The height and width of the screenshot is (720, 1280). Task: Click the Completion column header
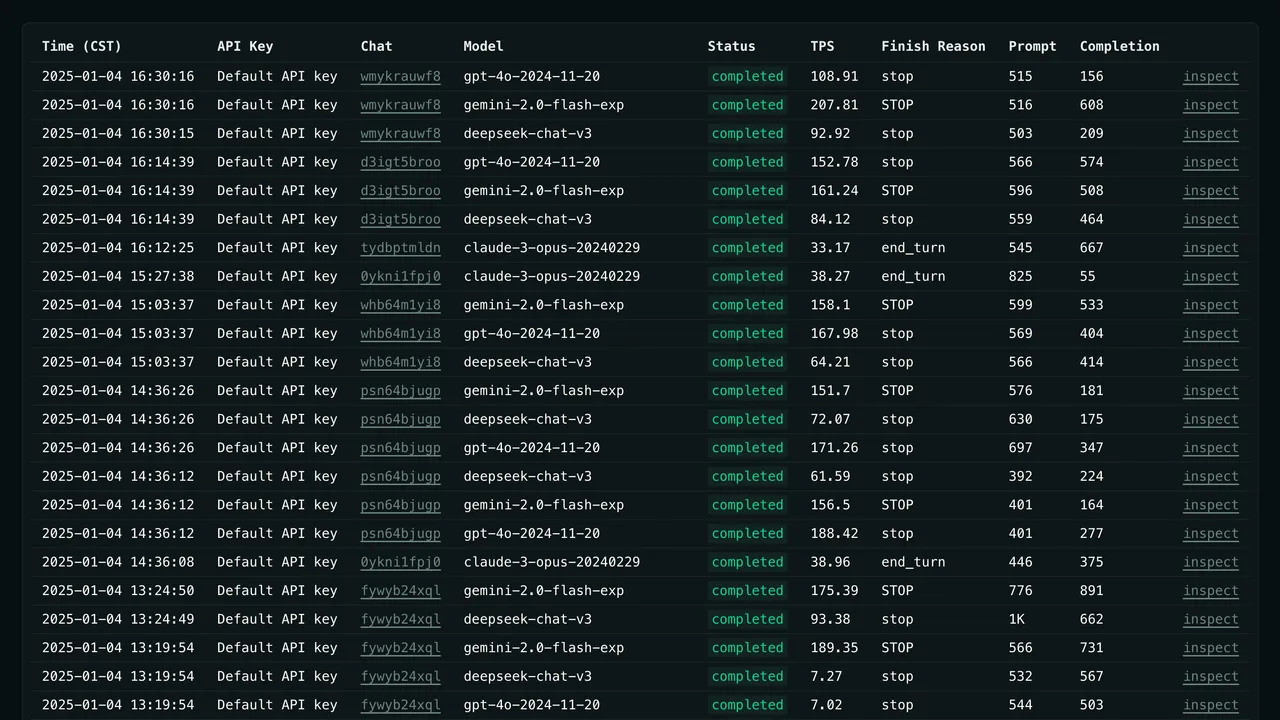[x=1120, y=46]
